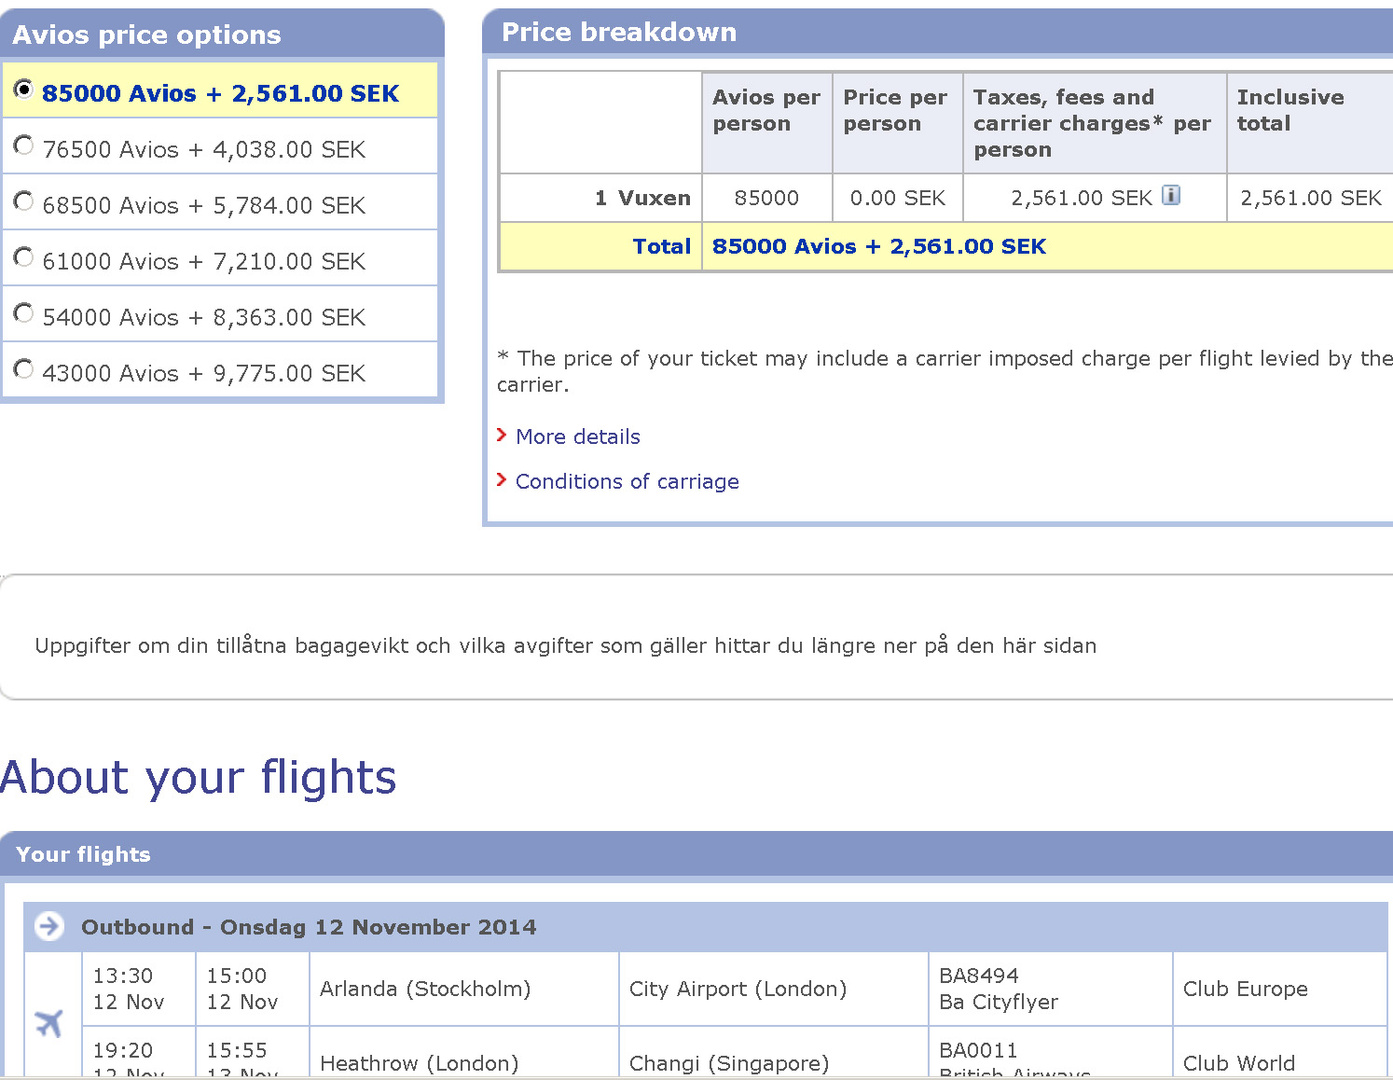Click the Outbound Onsdag 12 November header
The width and height of the screenshot is (1393, 1080).
[x=308, y=927]
